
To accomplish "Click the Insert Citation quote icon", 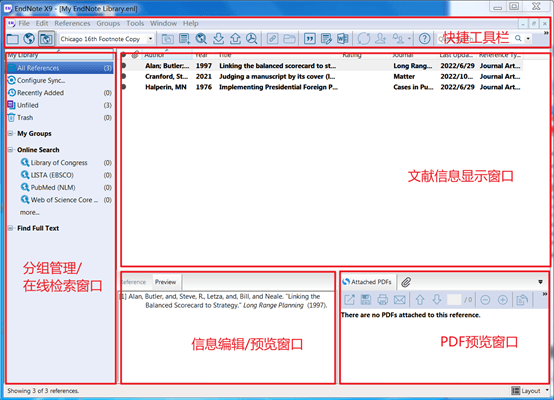I will point(310,39).
